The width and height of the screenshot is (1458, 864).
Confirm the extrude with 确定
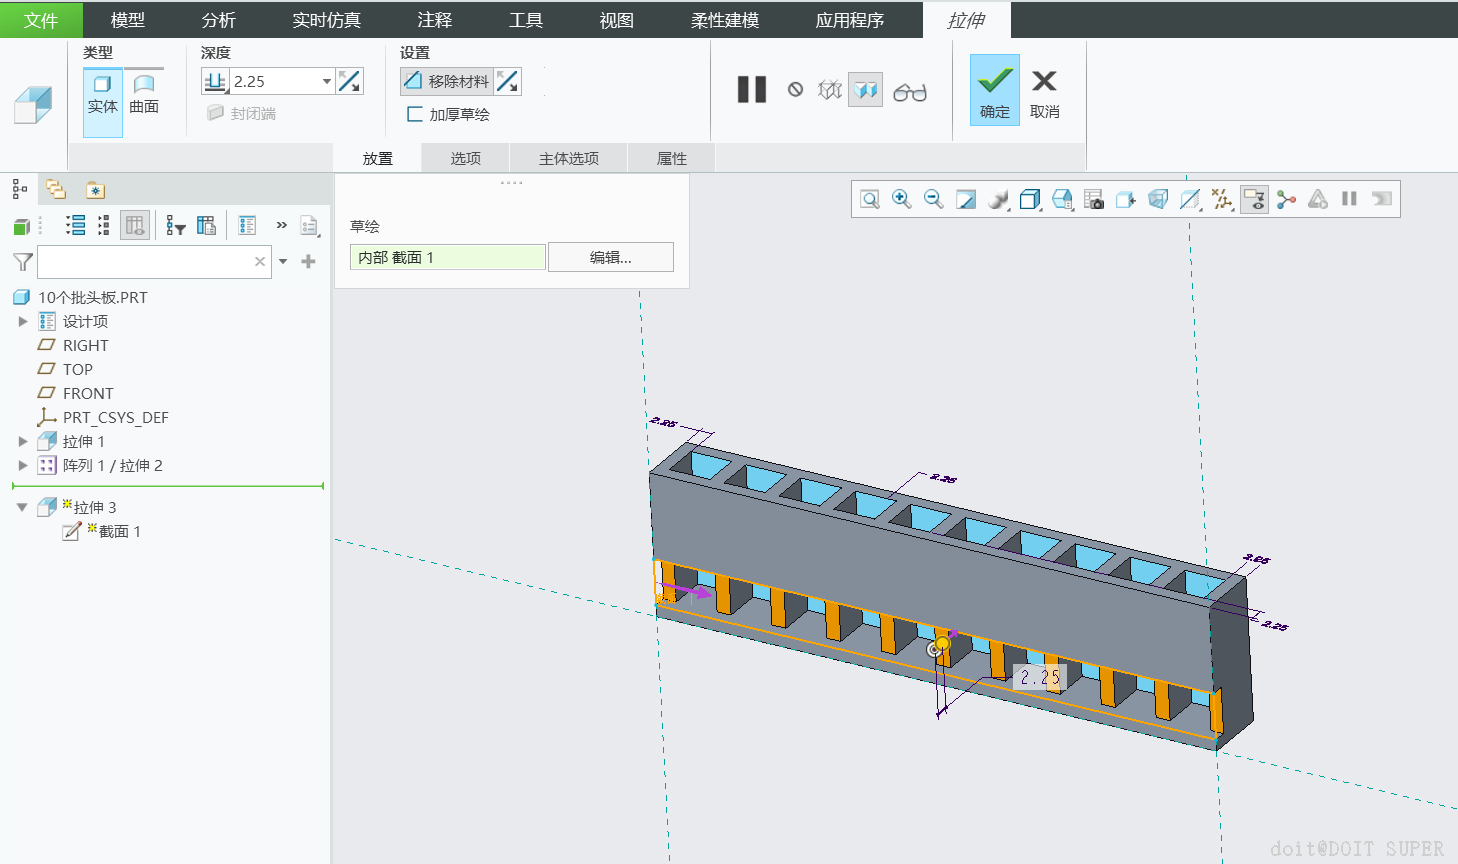point(994,90)
